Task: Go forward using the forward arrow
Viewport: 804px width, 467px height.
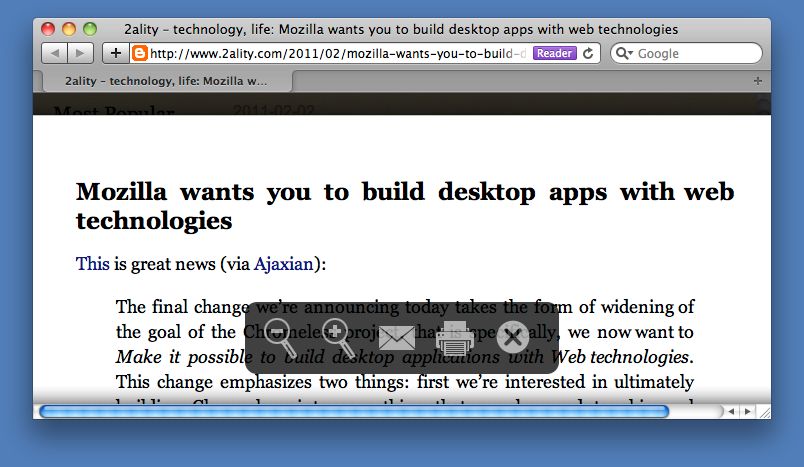Action: pos(80,53)
